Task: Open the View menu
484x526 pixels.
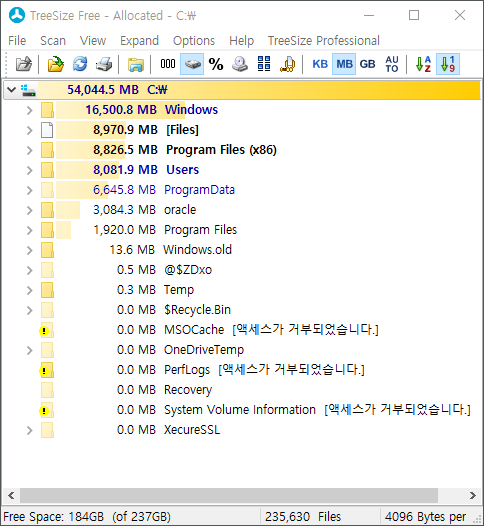Action: click(x=93, y=41)
